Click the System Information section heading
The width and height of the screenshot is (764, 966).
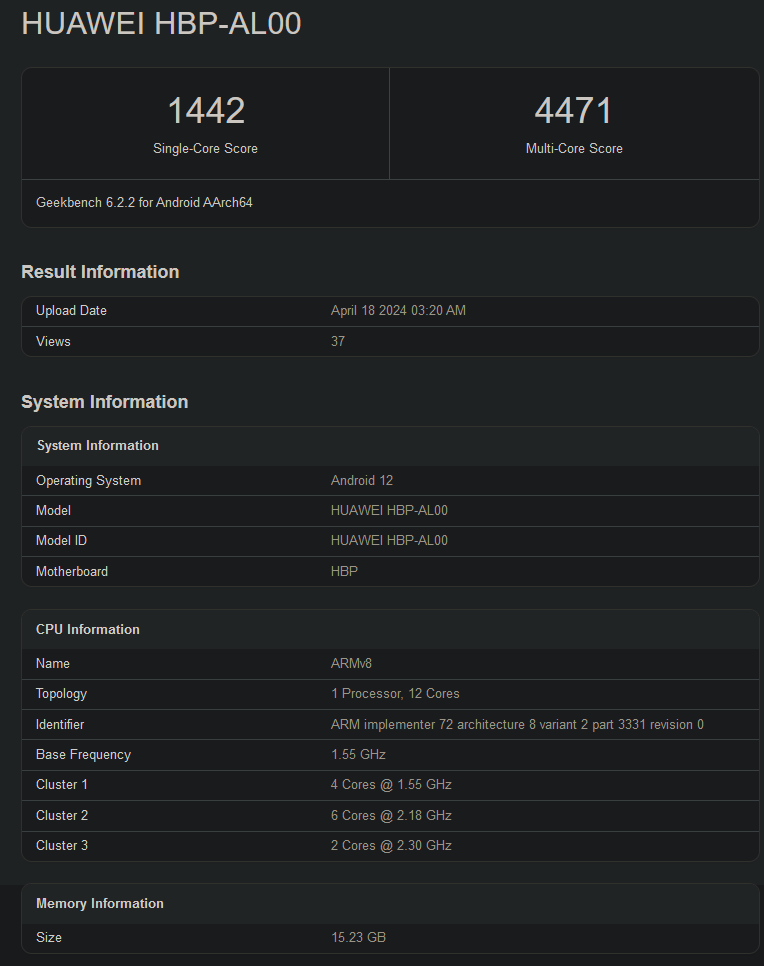[x=104, y=402]
